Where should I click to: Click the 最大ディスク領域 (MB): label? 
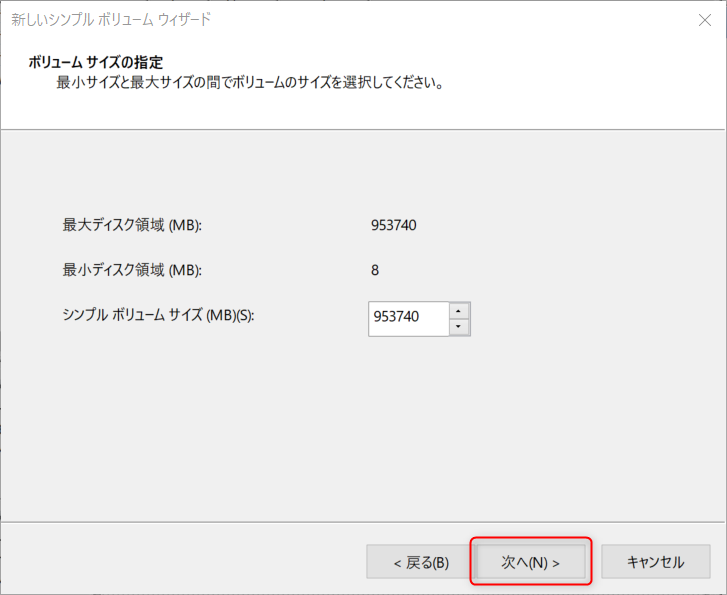[x=132, y=225]
